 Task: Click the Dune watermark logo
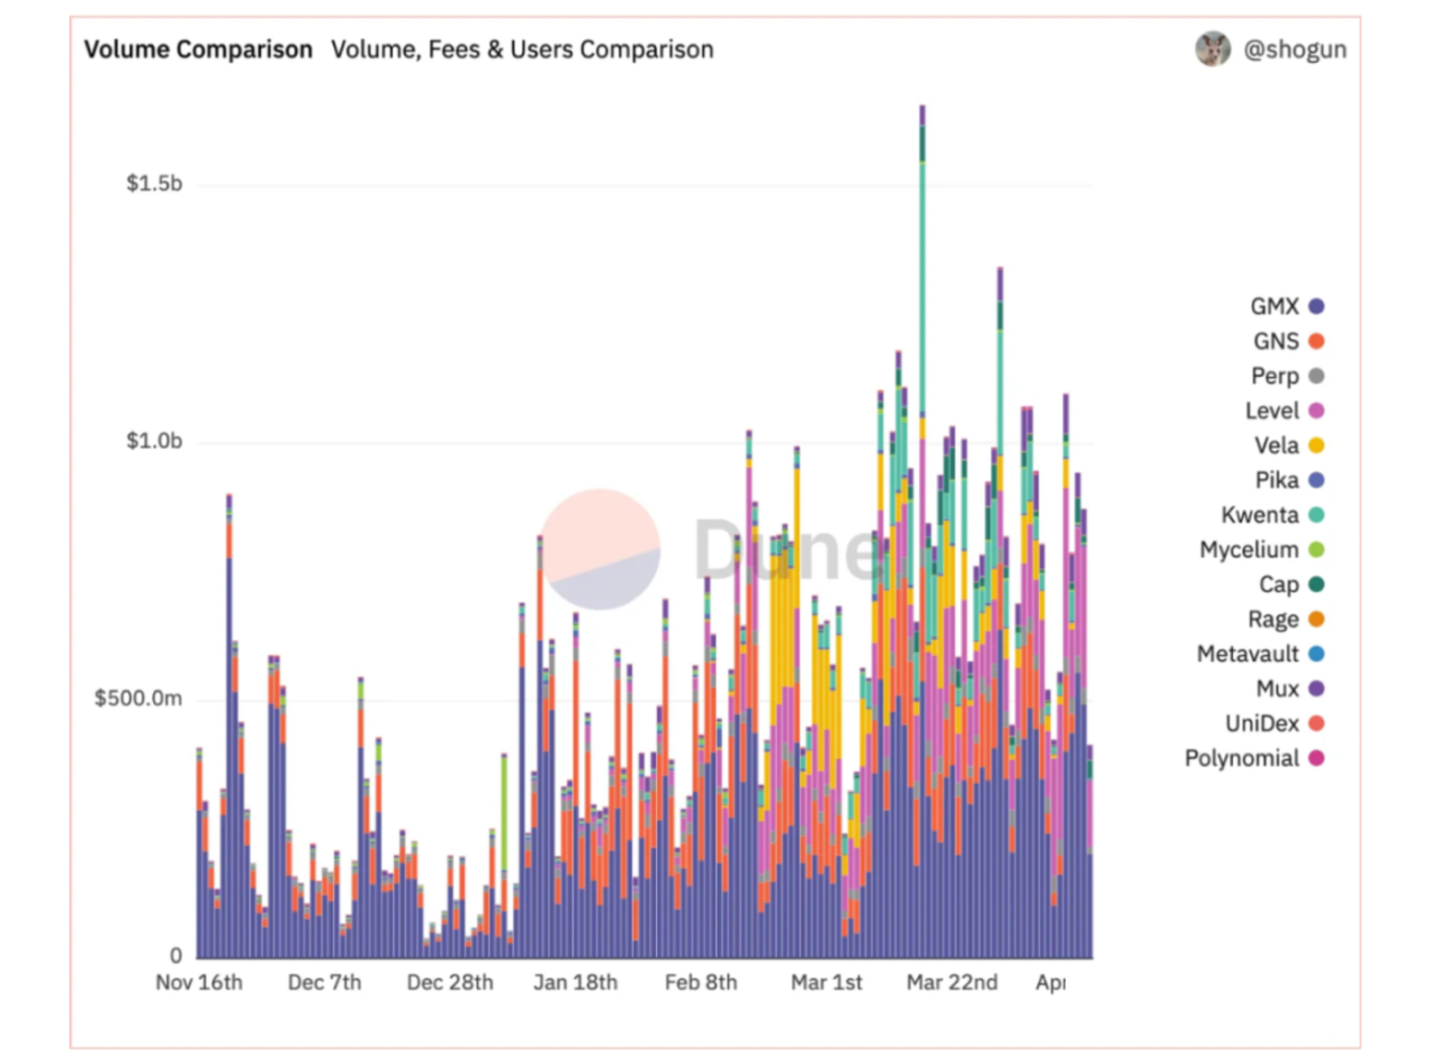[600, 549]
